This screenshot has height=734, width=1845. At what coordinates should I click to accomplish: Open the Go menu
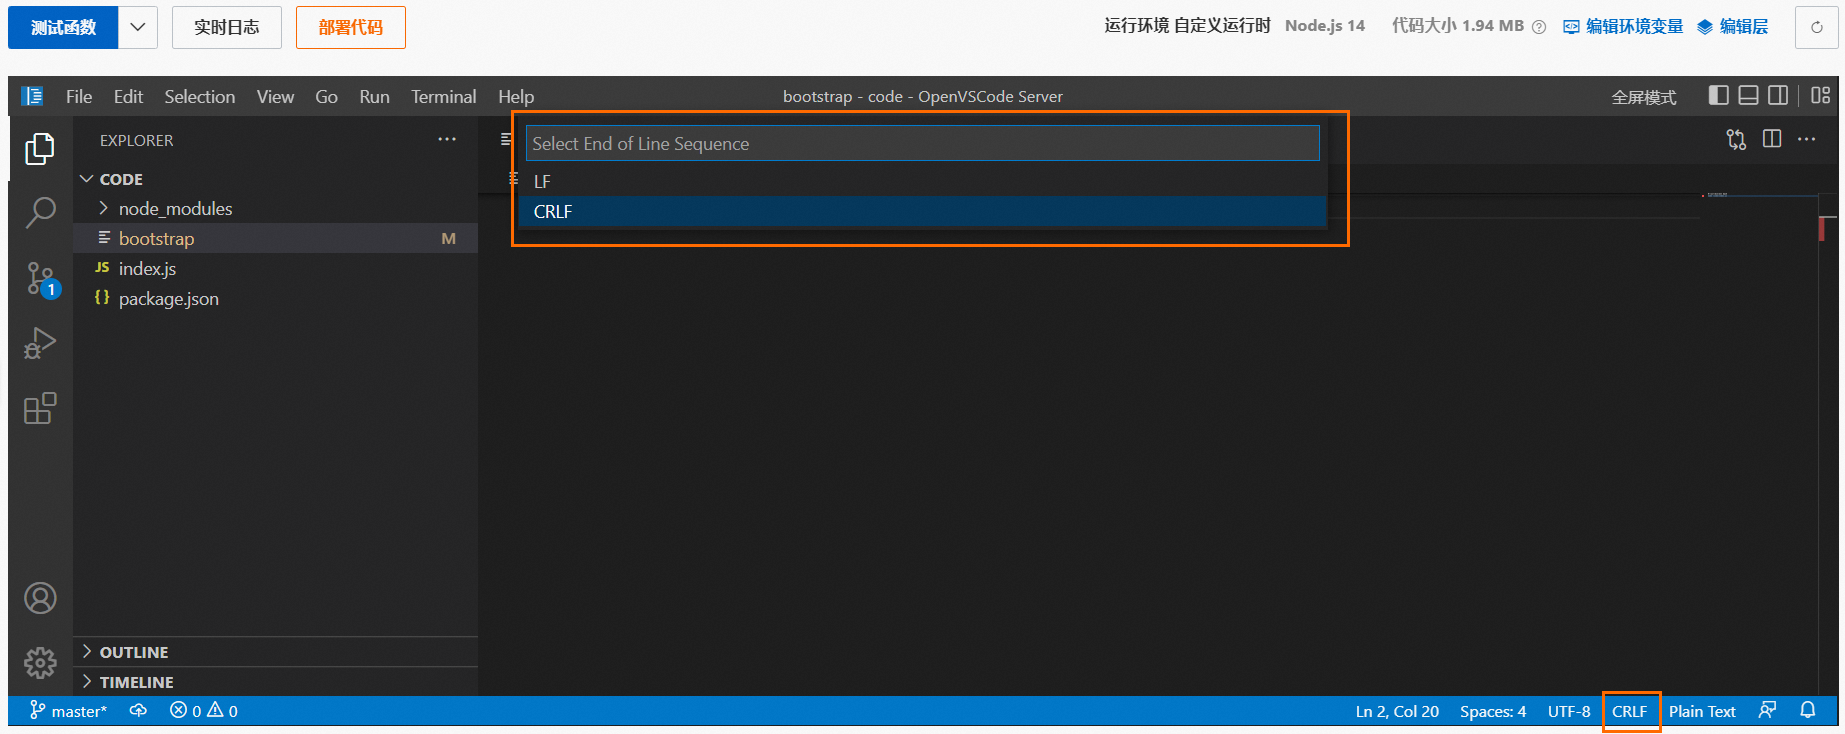pyautogui.click(x=326, y=96)
